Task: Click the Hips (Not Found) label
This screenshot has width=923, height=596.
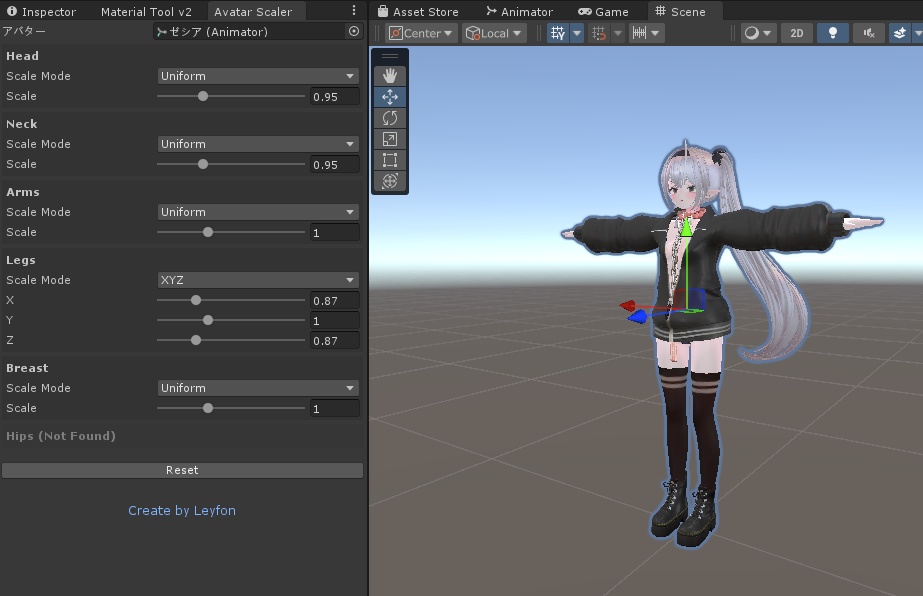Action: click(61, 436)
